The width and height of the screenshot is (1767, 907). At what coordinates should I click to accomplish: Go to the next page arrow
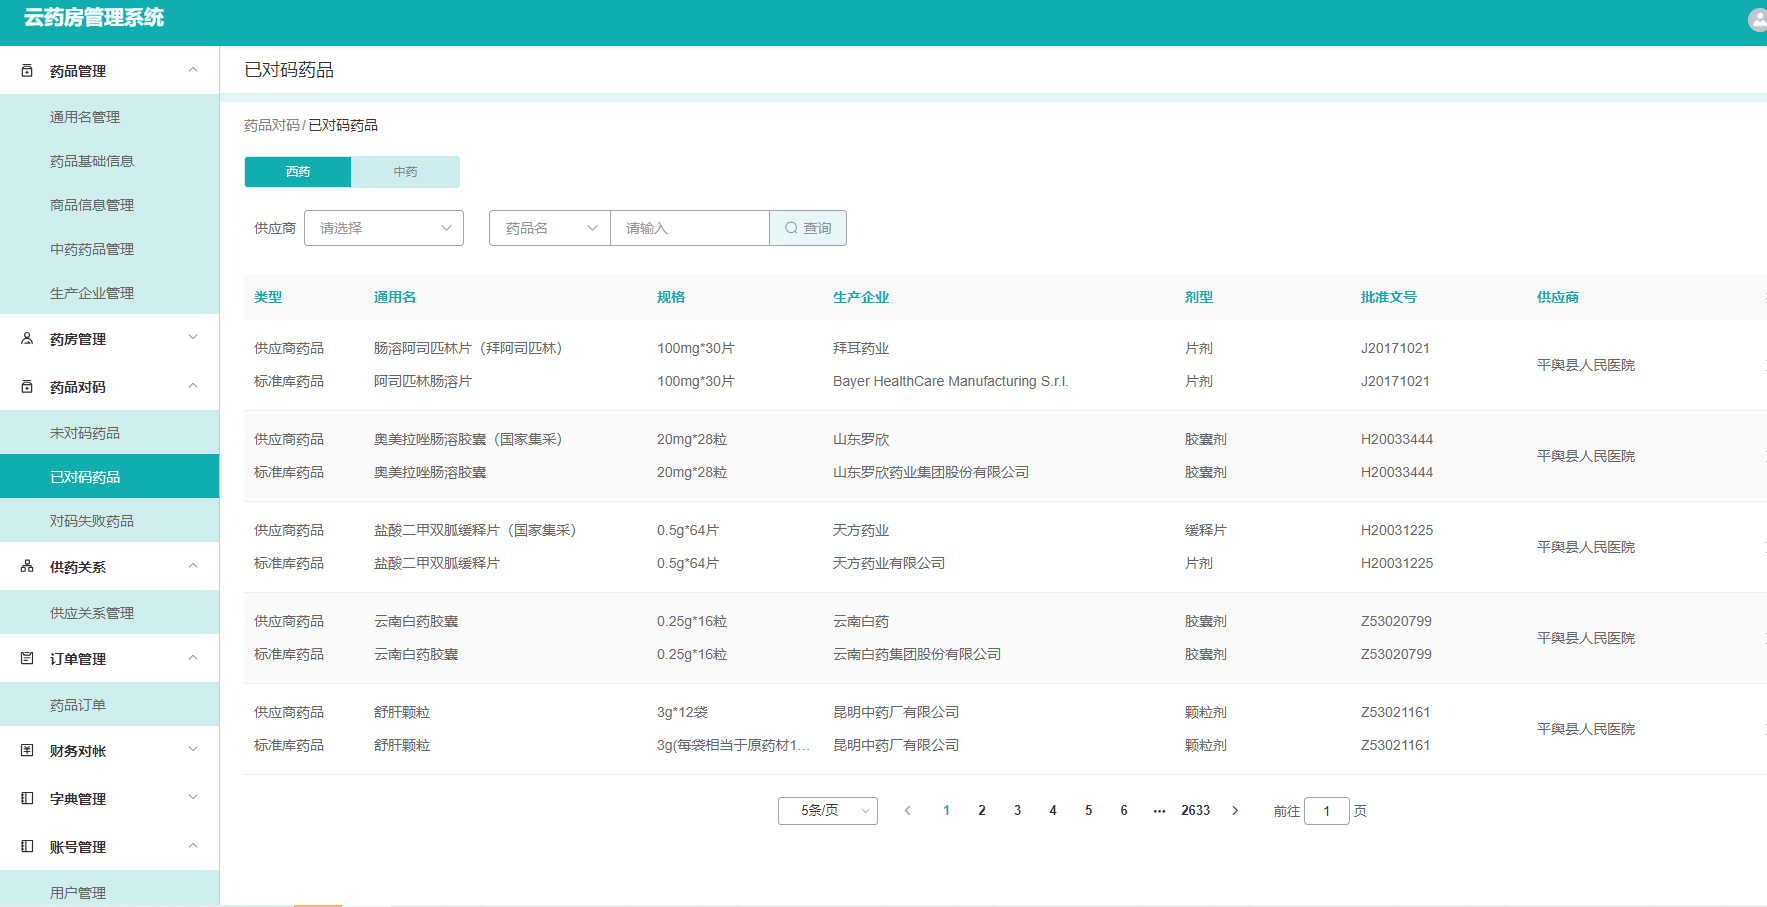(x=1235, y=811)
